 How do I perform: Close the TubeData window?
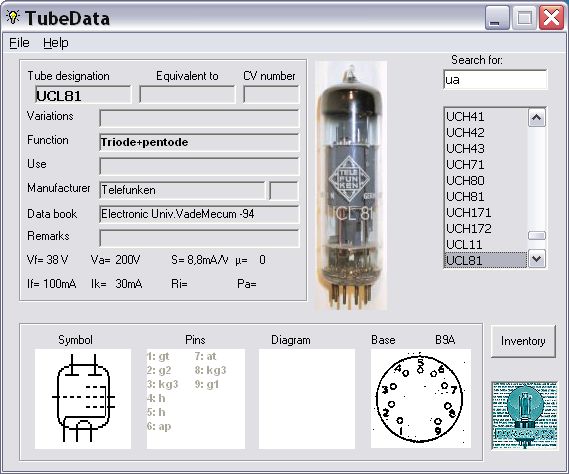point(551,18)
